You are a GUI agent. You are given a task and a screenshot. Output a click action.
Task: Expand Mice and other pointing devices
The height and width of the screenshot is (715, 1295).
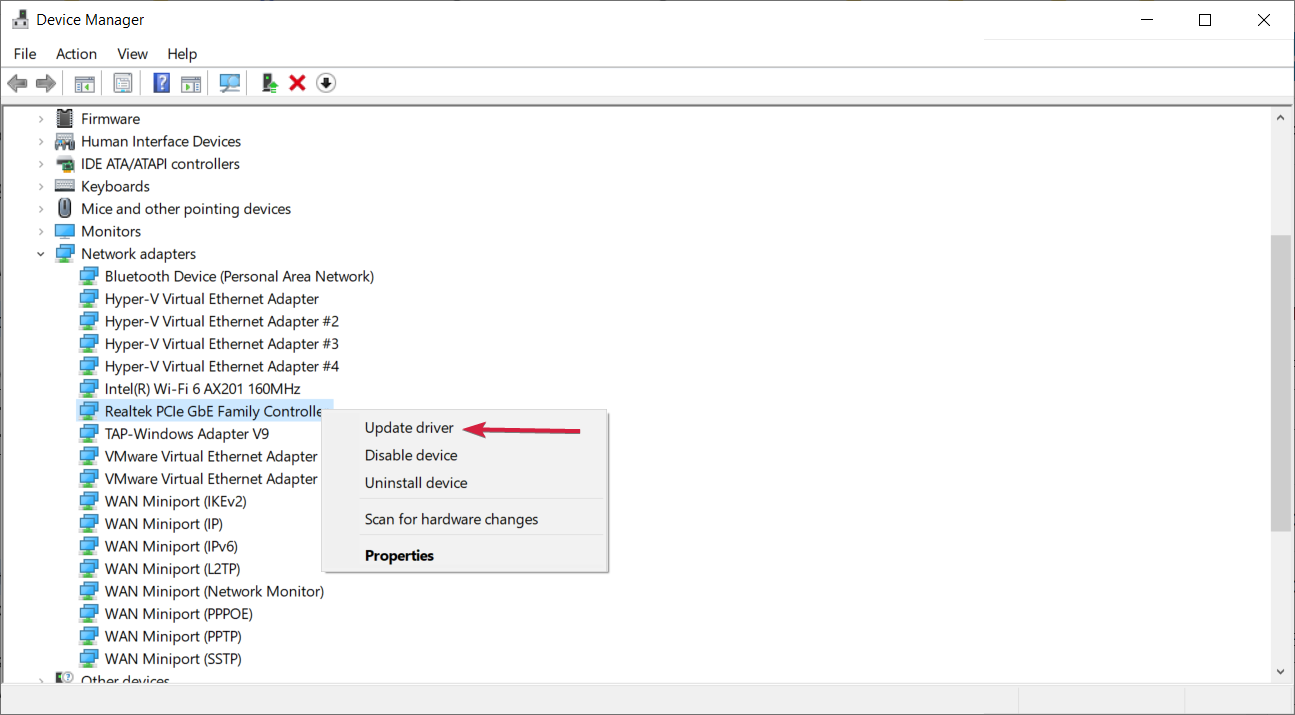point(41,209)
